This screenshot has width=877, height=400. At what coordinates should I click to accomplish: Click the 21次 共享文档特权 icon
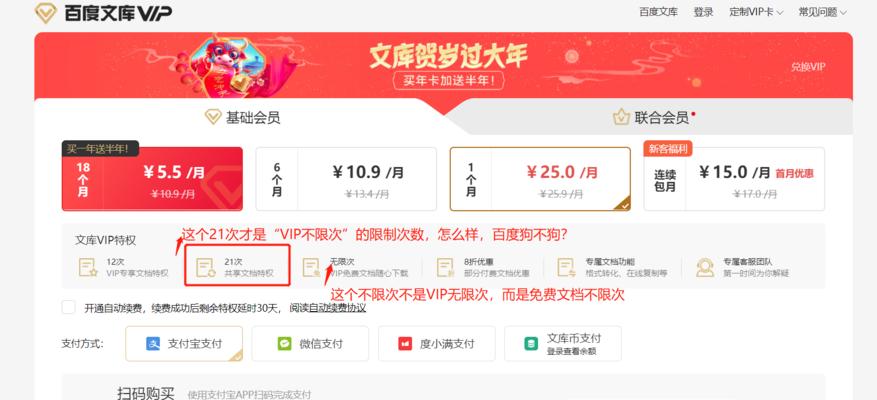point(205,267)
